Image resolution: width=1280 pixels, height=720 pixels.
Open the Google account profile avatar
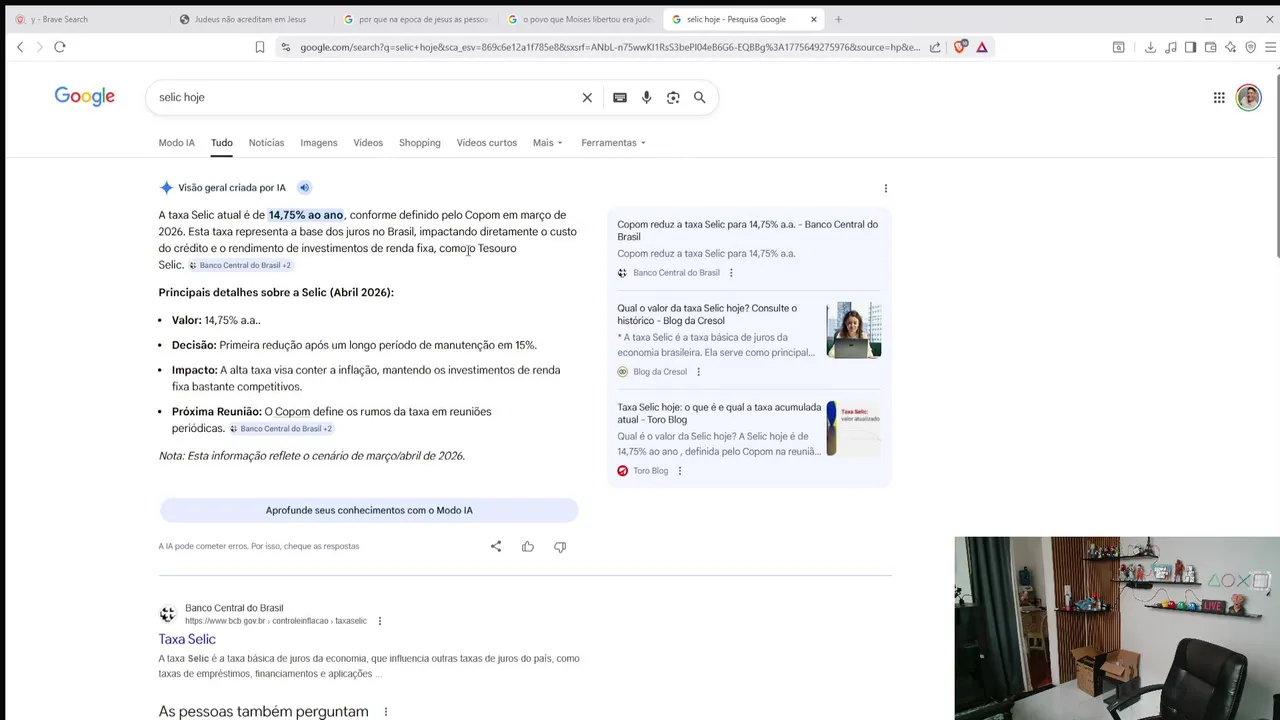1248,97
